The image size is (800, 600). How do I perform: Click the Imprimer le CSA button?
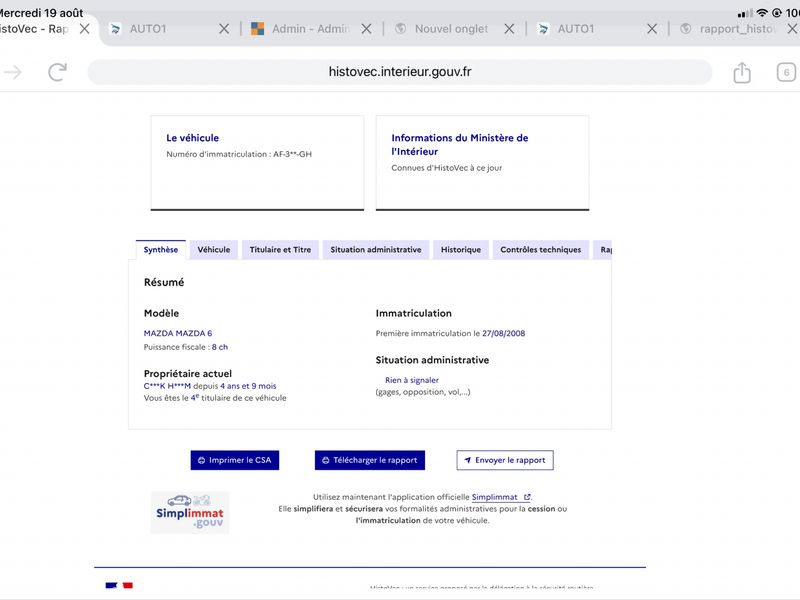click(x=235, y=460)
